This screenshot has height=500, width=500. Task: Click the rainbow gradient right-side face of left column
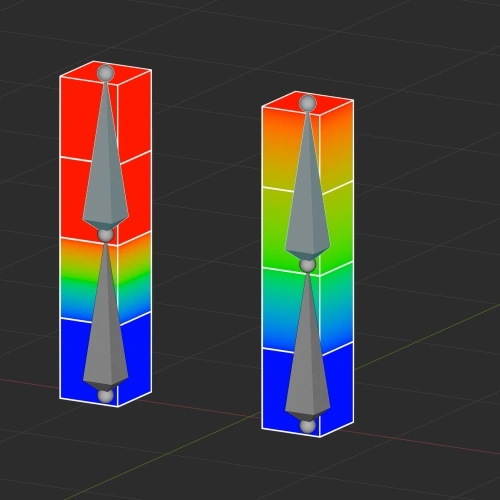pyautogui.click(x=135, y=277)
